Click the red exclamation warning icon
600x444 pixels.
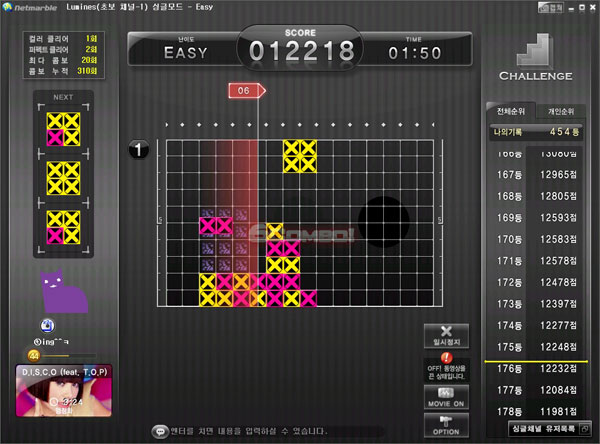(447, 357)
